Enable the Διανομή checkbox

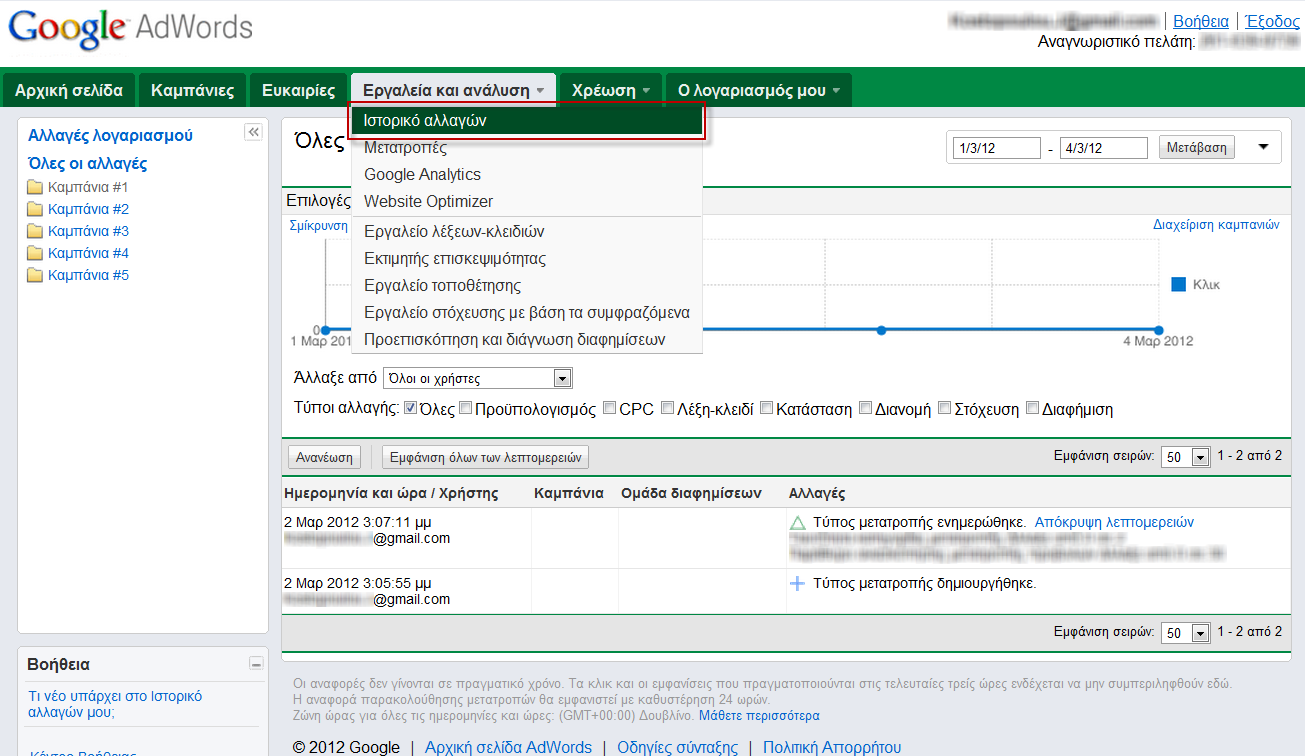[x=865, y=408]
